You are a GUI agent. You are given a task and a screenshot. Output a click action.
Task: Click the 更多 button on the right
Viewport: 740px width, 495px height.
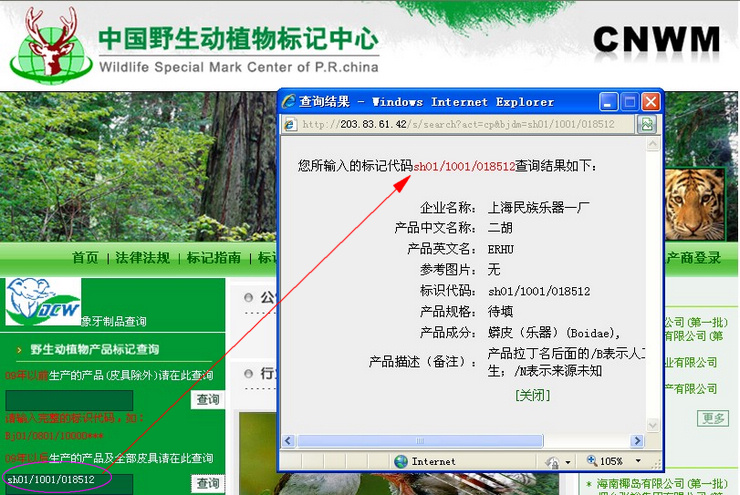tap(713, 418)
